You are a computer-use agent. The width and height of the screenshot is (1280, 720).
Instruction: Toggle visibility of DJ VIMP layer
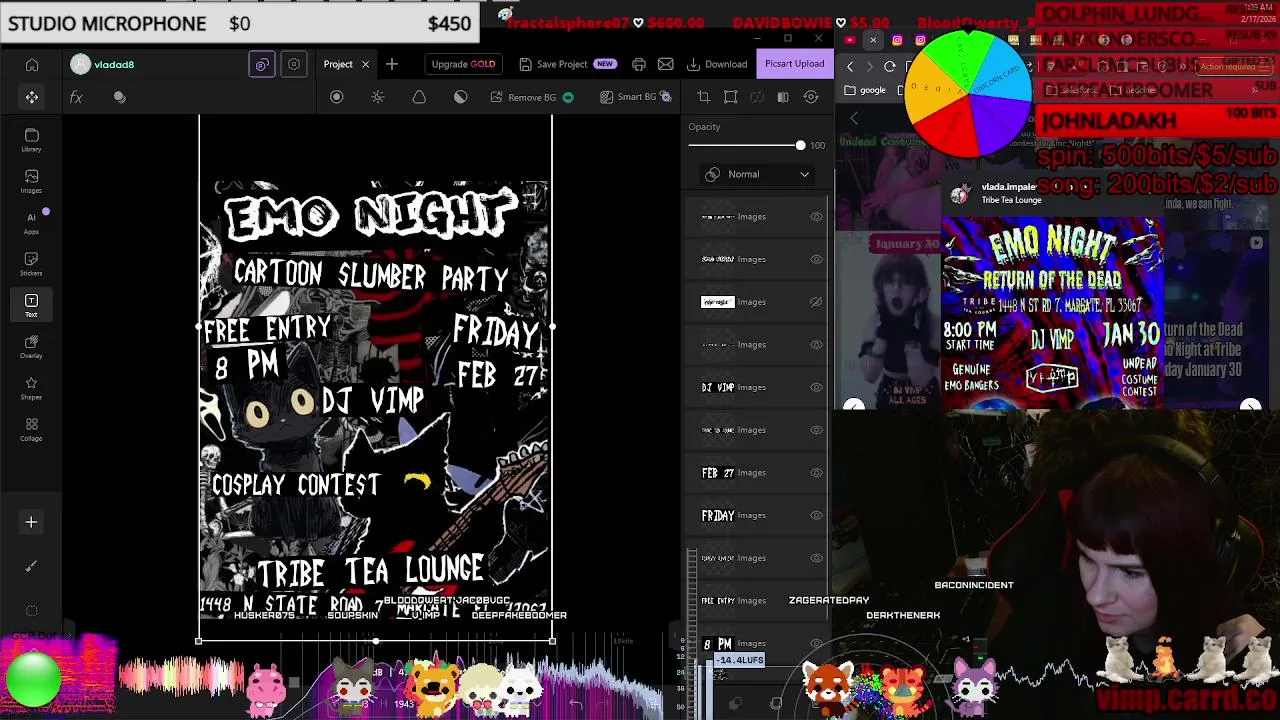click(816, 388)
